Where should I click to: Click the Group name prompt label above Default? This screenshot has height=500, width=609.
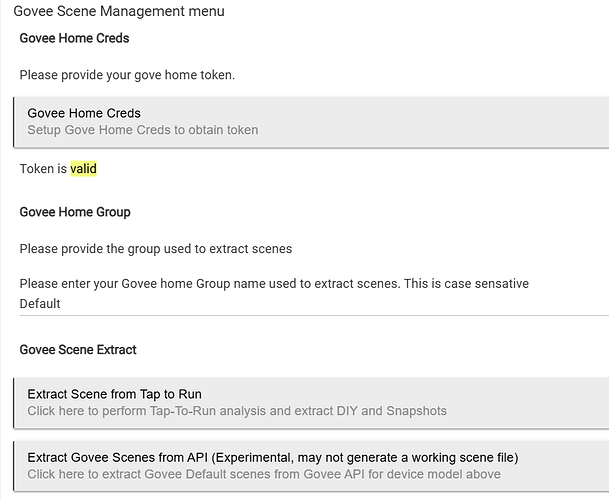coord(274,284)
